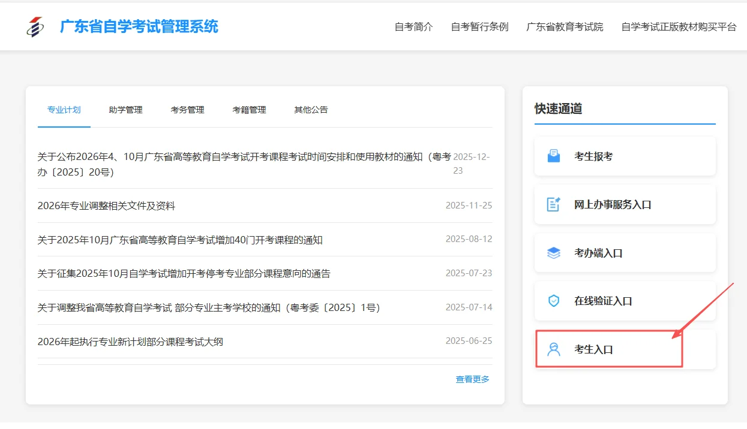Open notice about 增加40门开考课程
747x429 pixels.
click(180, 240)
